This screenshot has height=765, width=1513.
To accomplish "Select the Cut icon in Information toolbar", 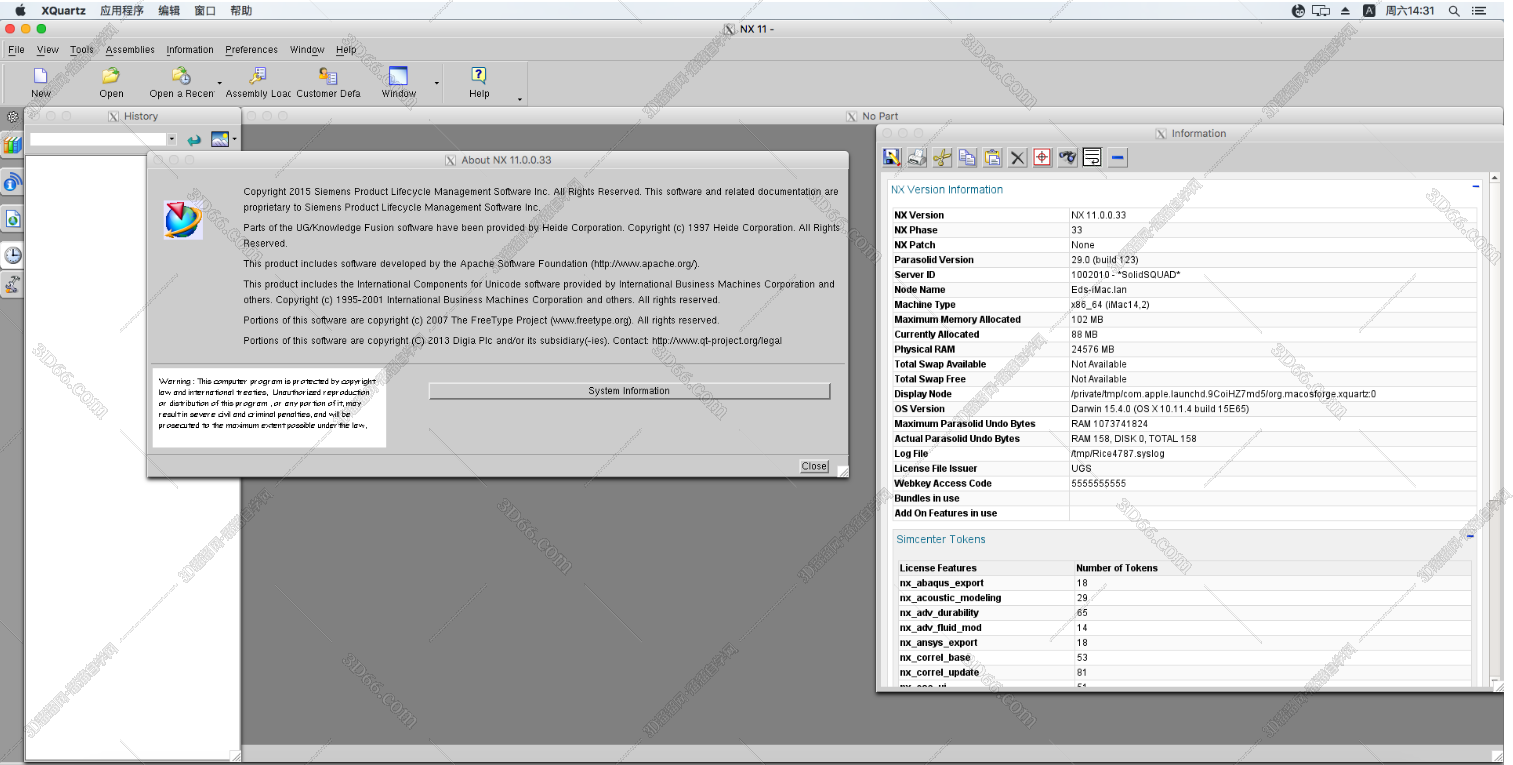I will click(942, 157).
